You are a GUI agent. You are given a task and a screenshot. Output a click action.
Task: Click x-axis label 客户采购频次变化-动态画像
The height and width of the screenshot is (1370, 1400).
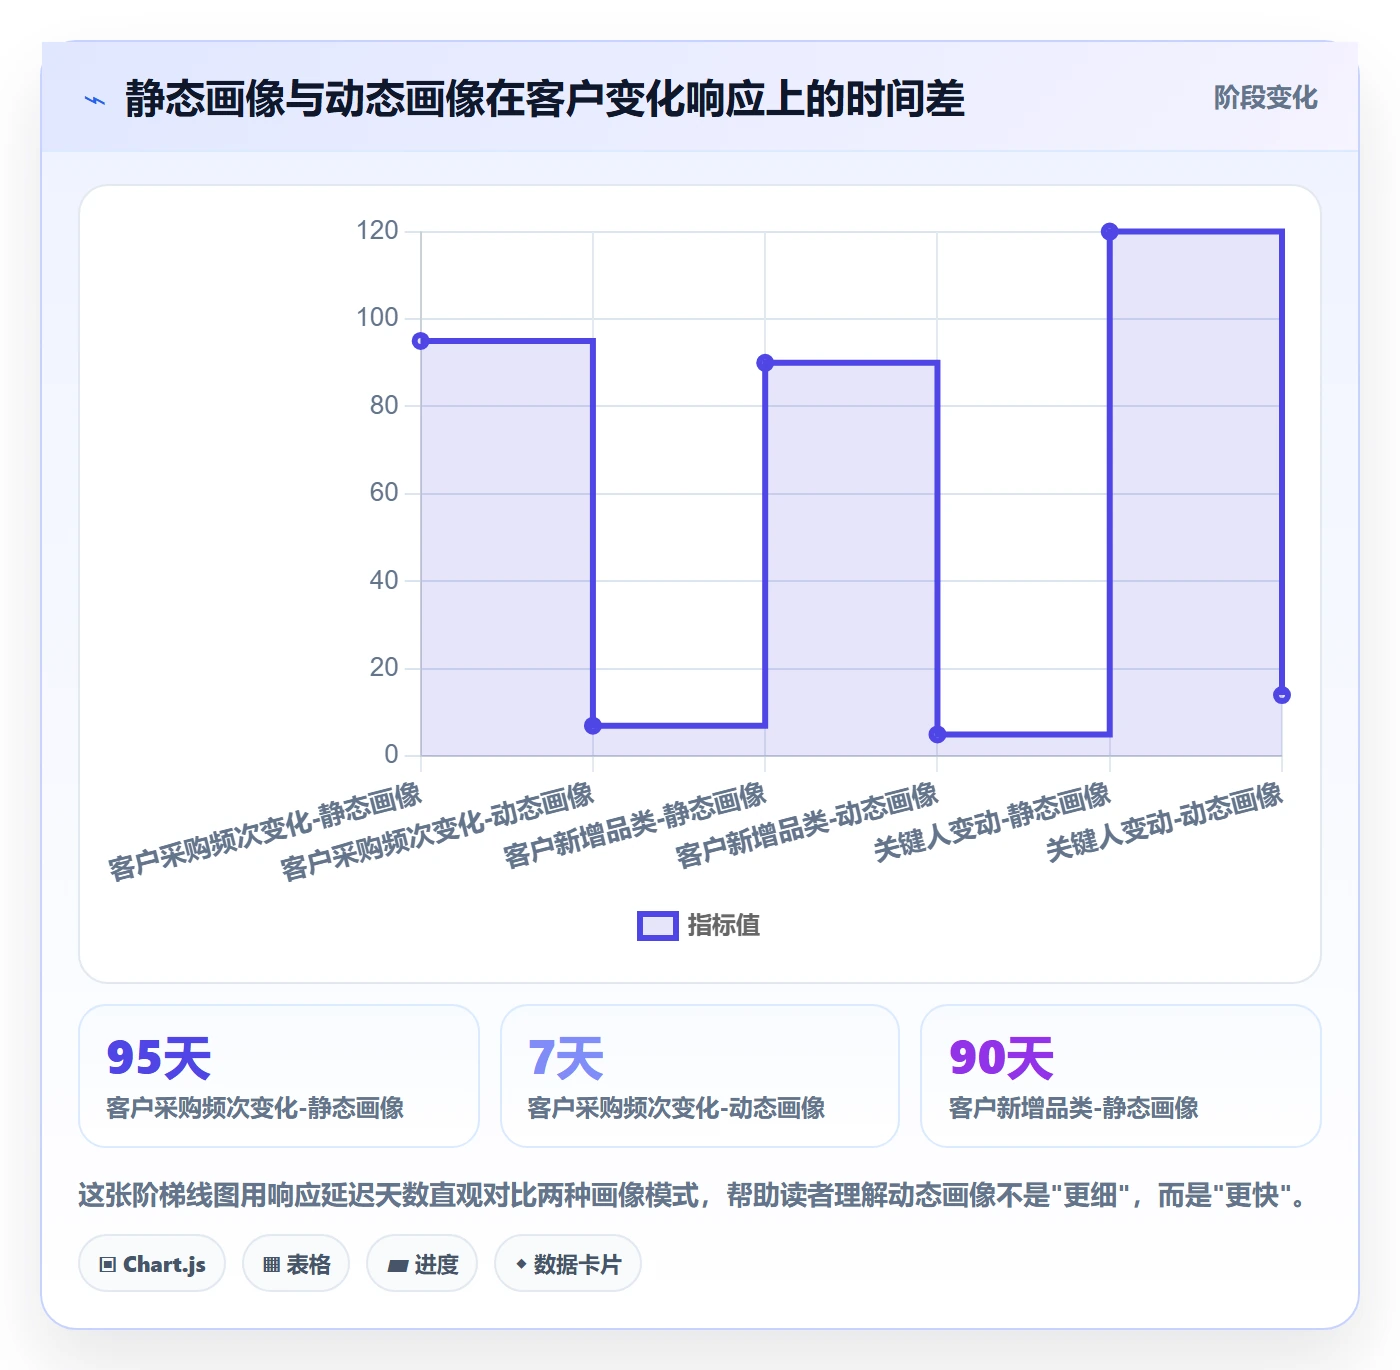pos(437,831)
